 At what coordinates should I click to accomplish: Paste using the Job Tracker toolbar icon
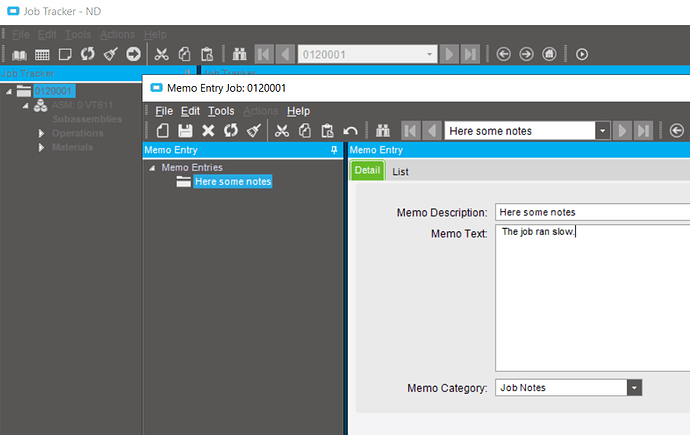[x=207, y=54]
